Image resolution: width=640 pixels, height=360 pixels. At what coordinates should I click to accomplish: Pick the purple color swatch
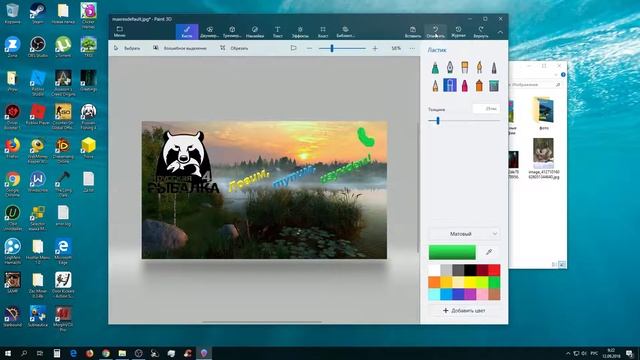pos(470,294)
